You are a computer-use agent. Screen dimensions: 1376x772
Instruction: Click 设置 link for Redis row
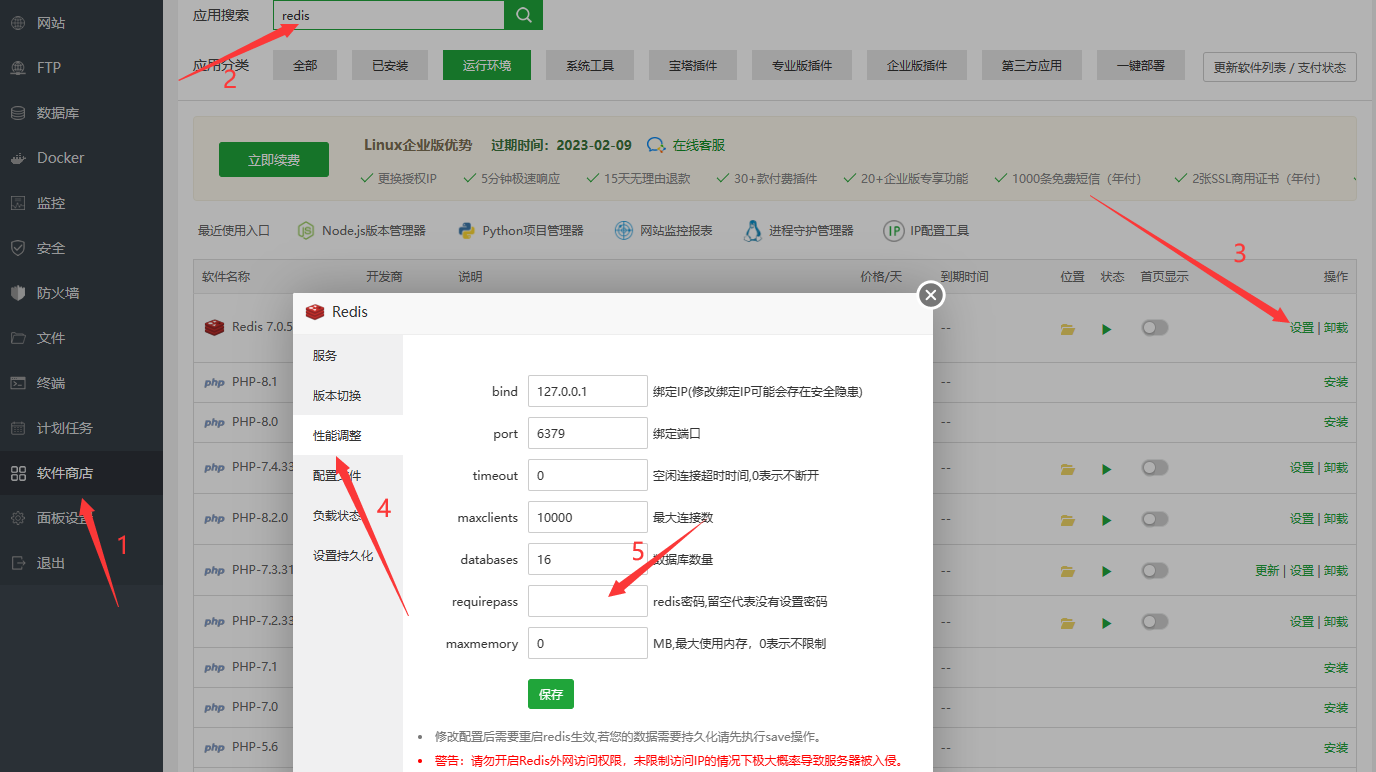(x=1302, y=328)
